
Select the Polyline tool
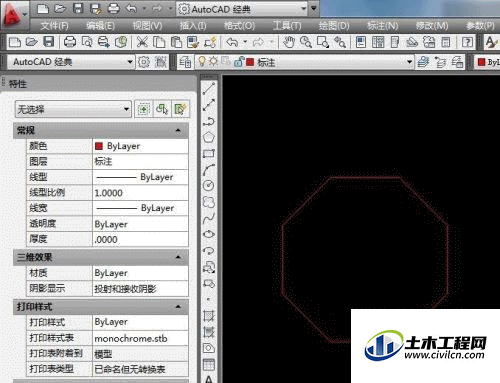pos(209,121)
